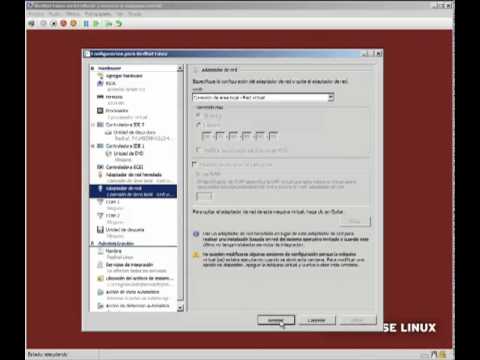Image resolution: width=480 pixels, height=360 pixels.
Task: Select Nombre under Administración
Action: (113, 251)
